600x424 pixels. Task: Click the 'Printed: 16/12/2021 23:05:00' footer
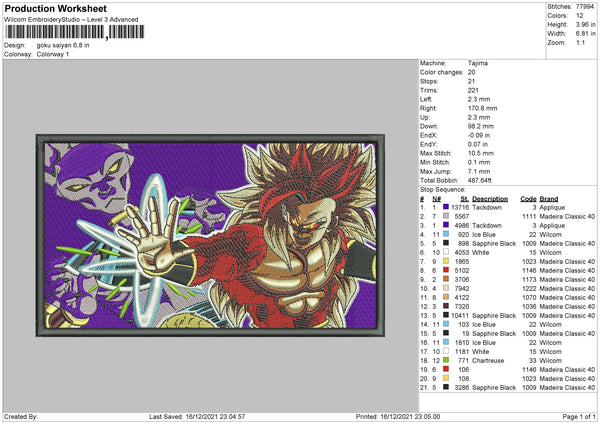398,416
